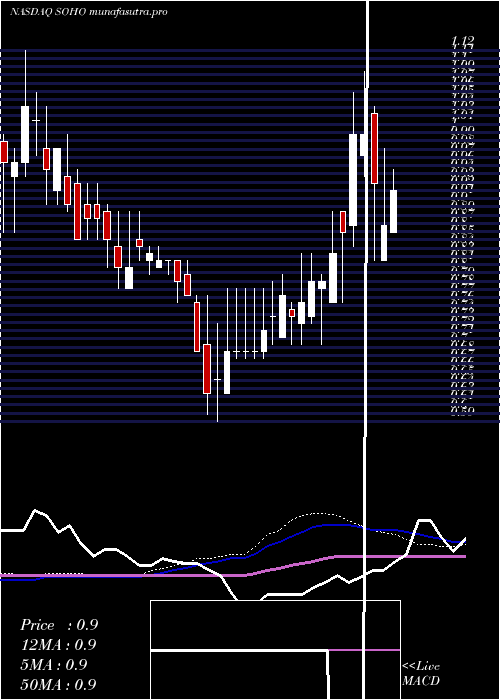Click the '5MA : 0.9' label
This screenshot has width=500, height=700.
(x=54, y=665)
